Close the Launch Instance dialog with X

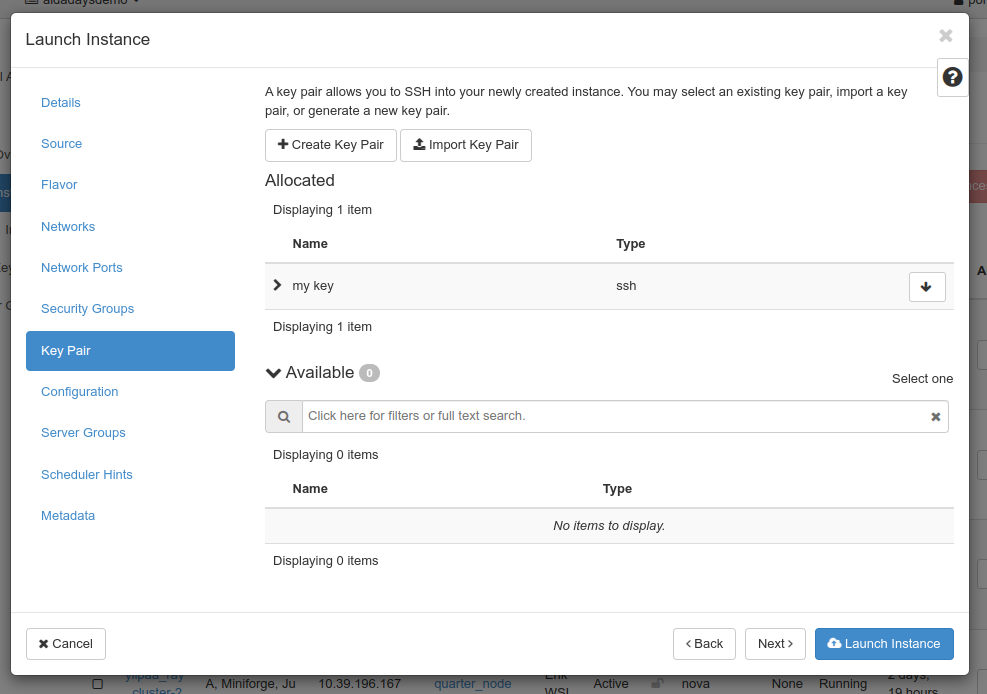[x=945, y=36]
